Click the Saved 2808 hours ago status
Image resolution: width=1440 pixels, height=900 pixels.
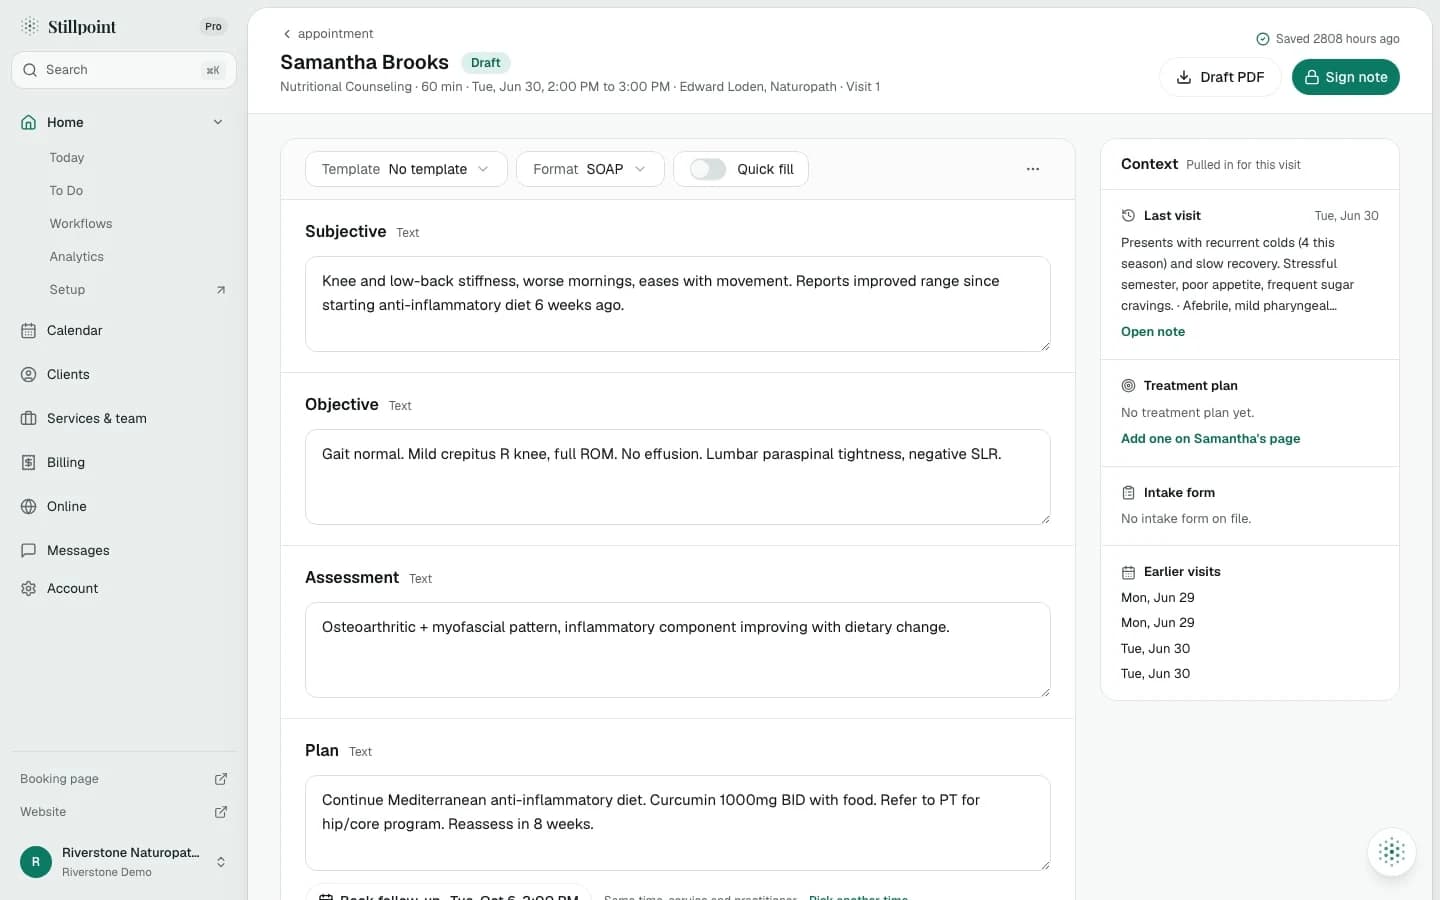1328,39
